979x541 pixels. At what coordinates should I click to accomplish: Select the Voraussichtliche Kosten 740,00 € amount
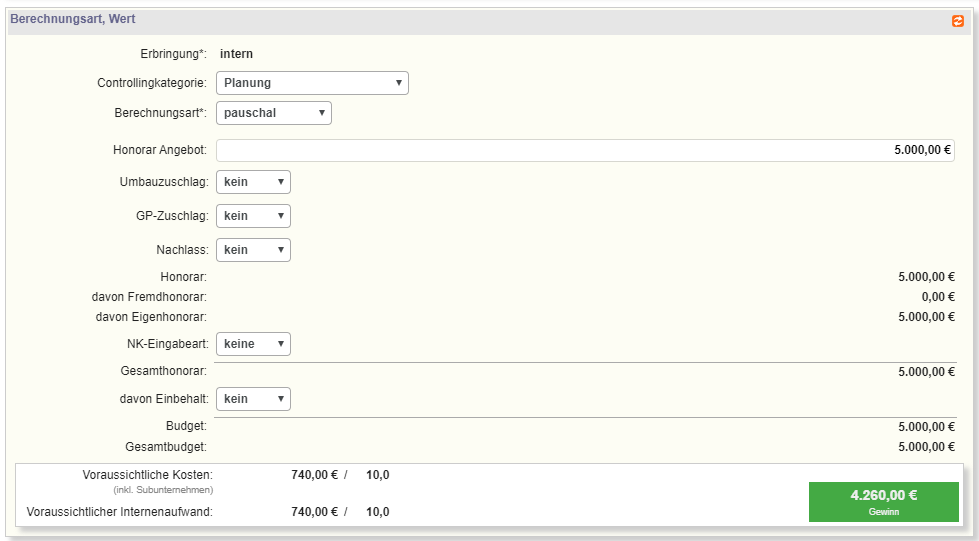click(x=313, y=475)
